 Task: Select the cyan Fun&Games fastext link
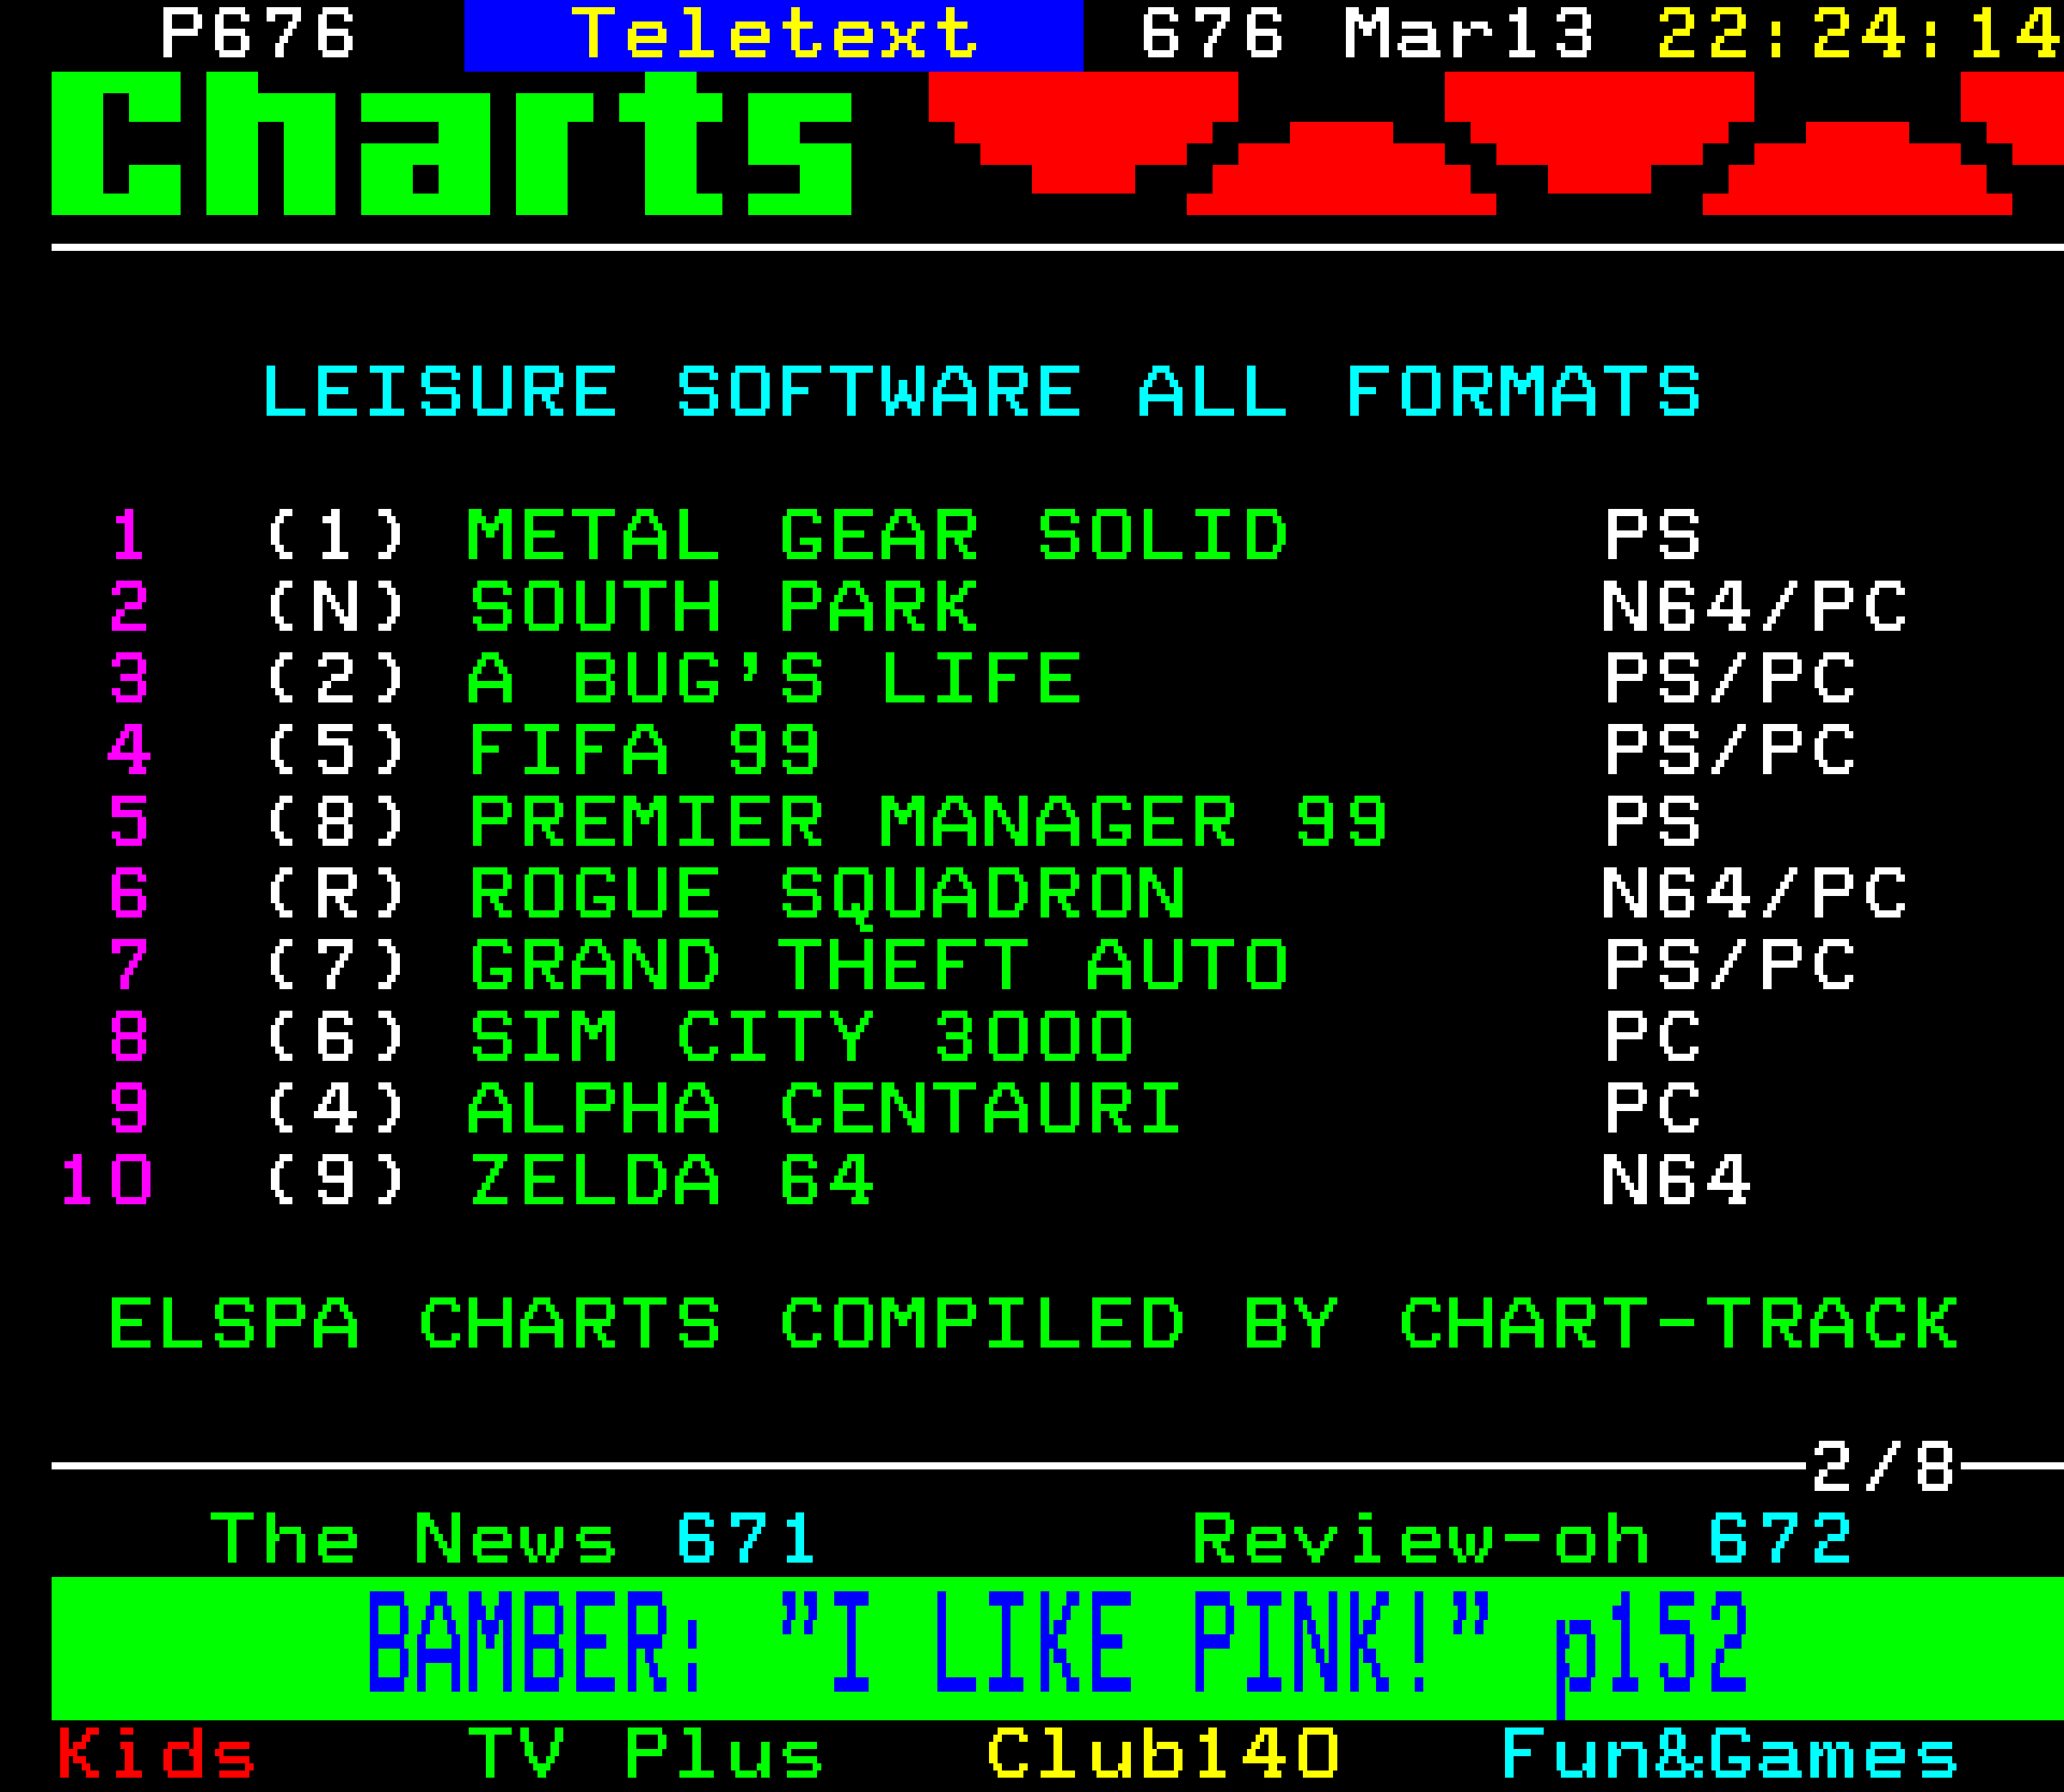tap(1729, 1753)
